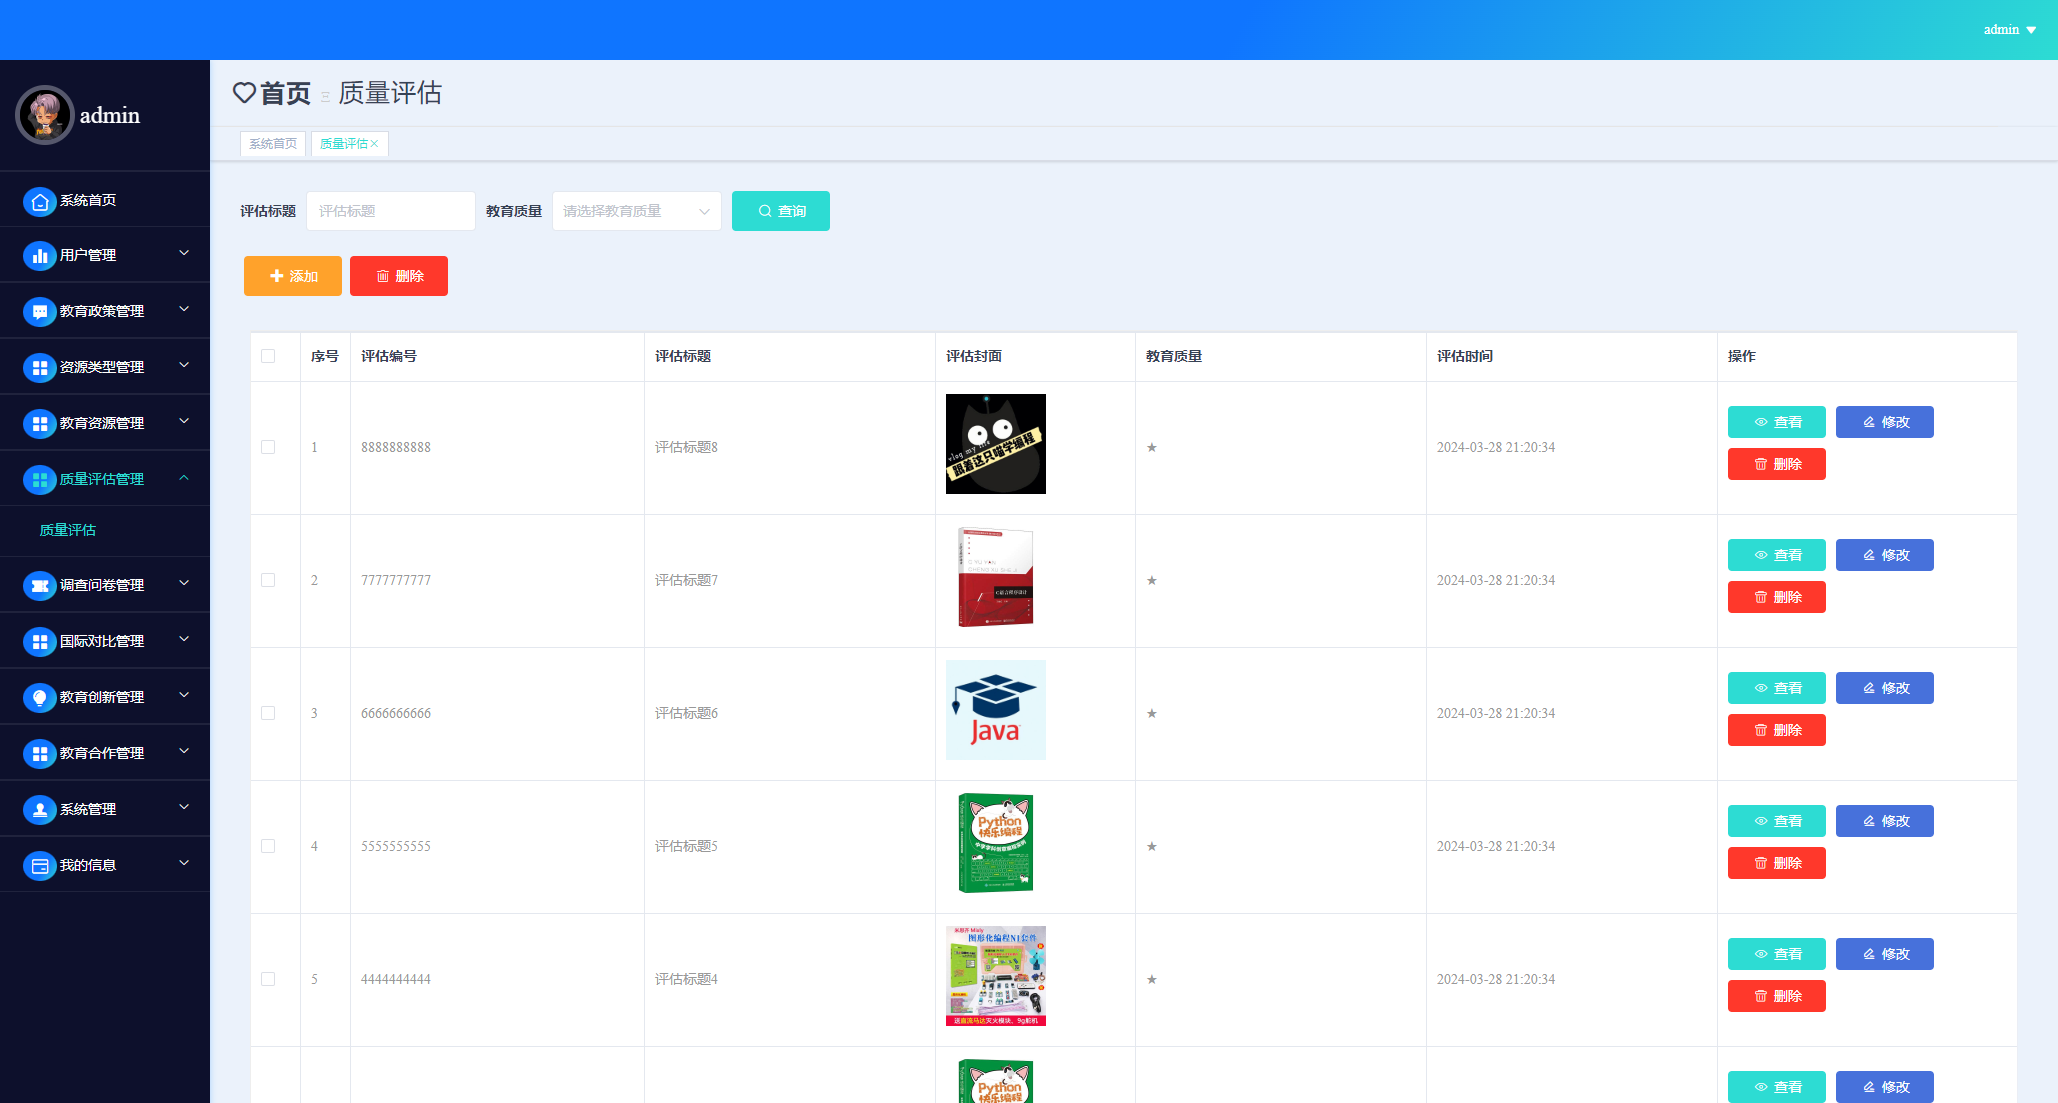Click the 查询 search button
The width and height of the screenshot is (2058, 1103).
[780, 211]
